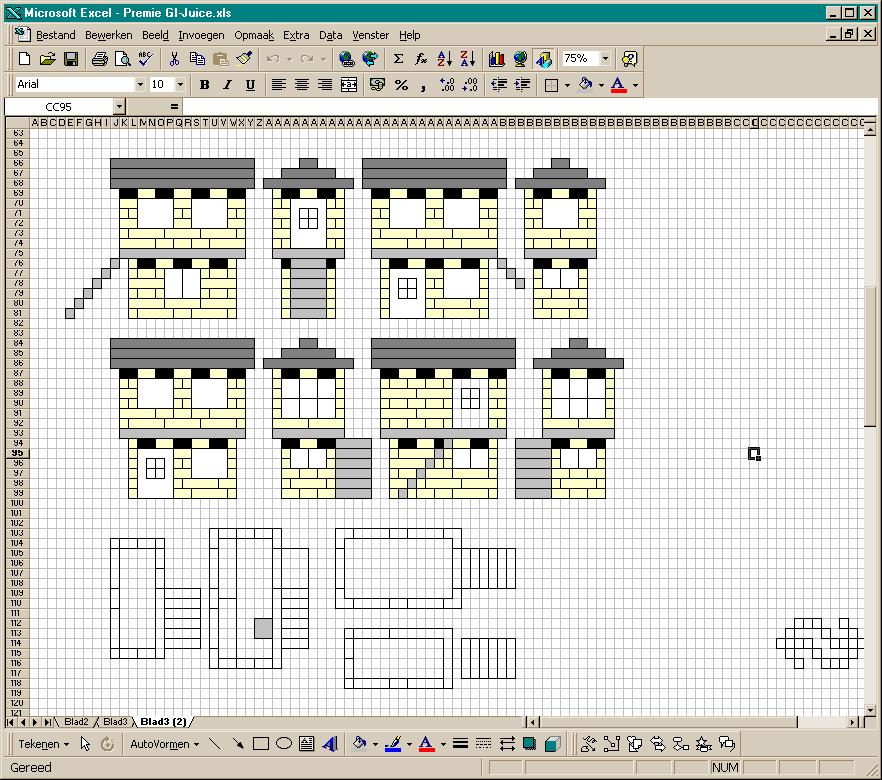Click the Save floppy disk icon
Viewport: 882px width, 780px height.
71,58
